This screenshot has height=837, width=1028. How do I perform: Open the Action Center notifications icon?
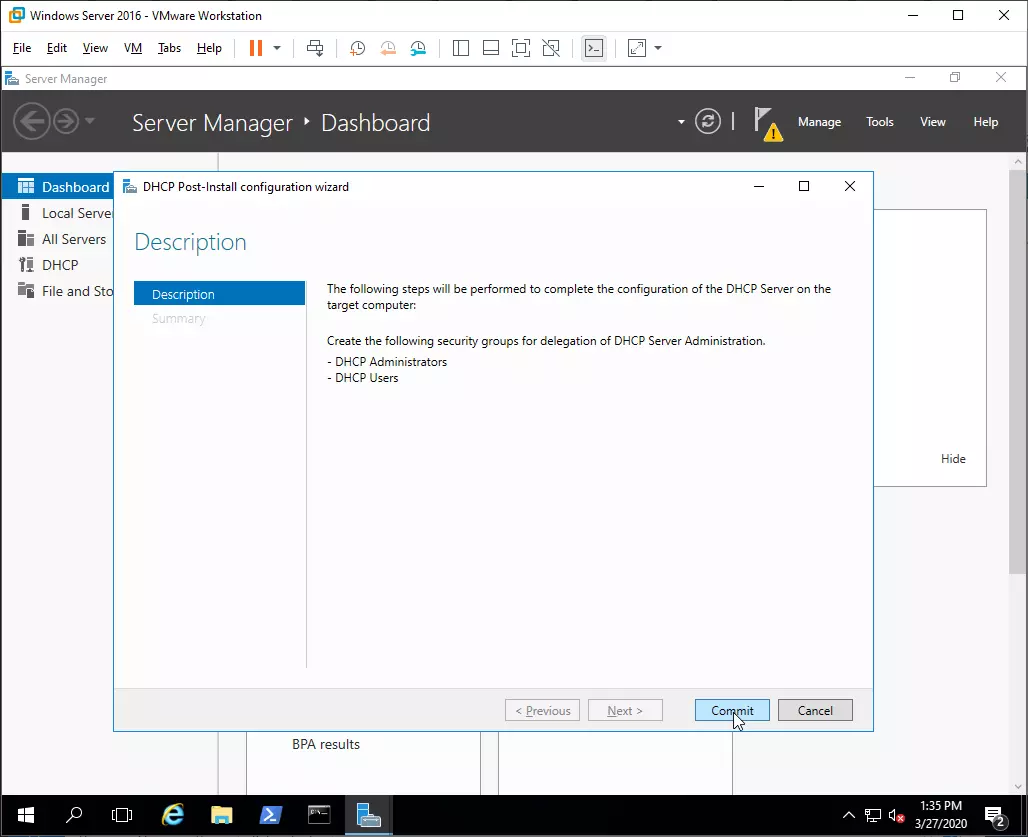pos(995,817)
